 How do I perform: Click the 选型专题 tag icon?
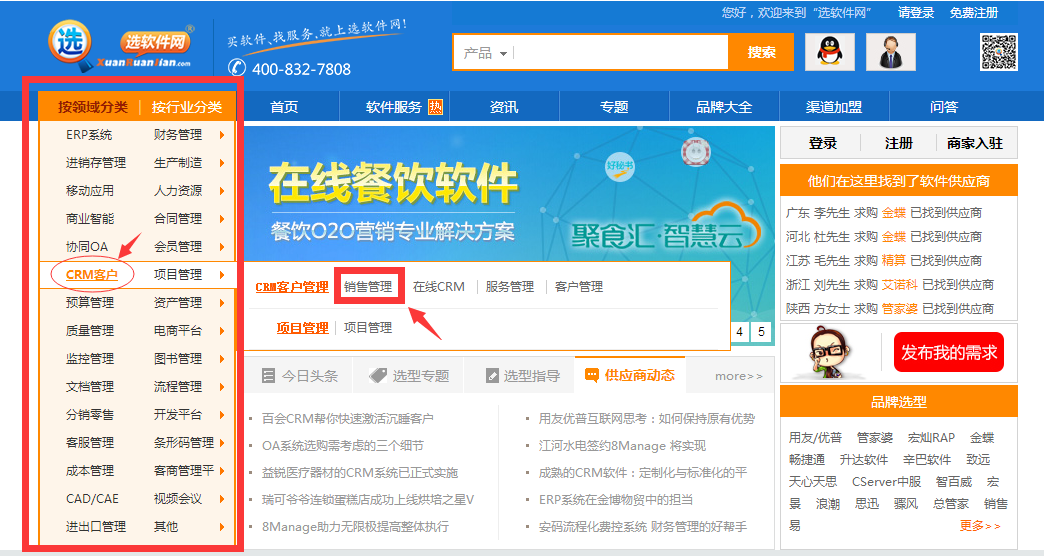tap(378, 376)
